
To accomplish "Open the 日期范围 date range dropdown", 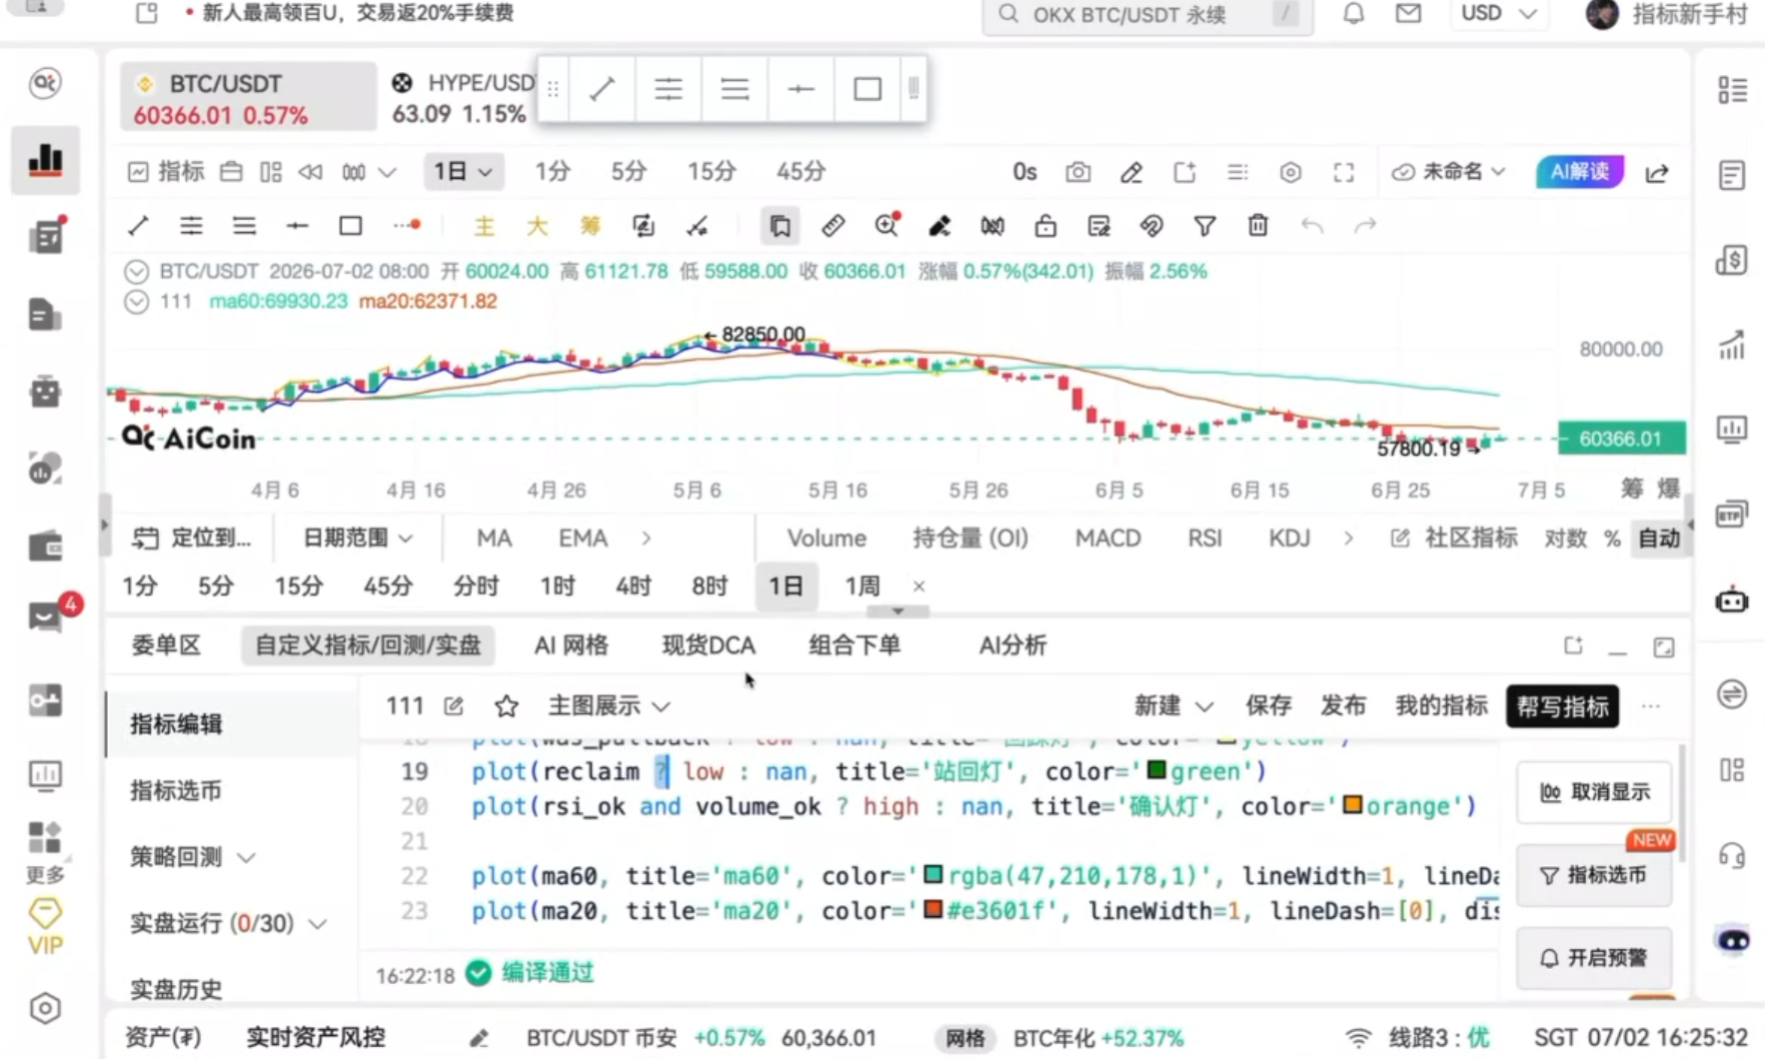I will coord(357,538).
